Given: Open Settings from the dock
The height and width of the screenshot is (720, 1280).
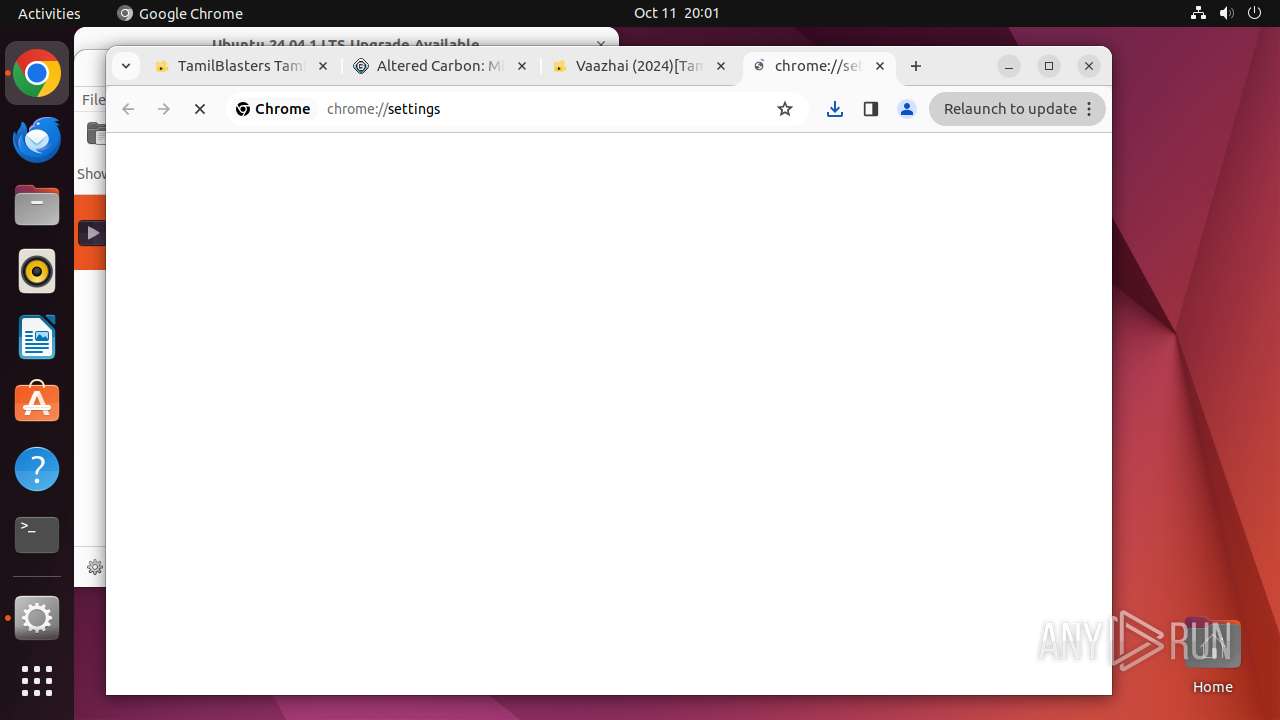Looking at the screenshot, I should 37,618.
